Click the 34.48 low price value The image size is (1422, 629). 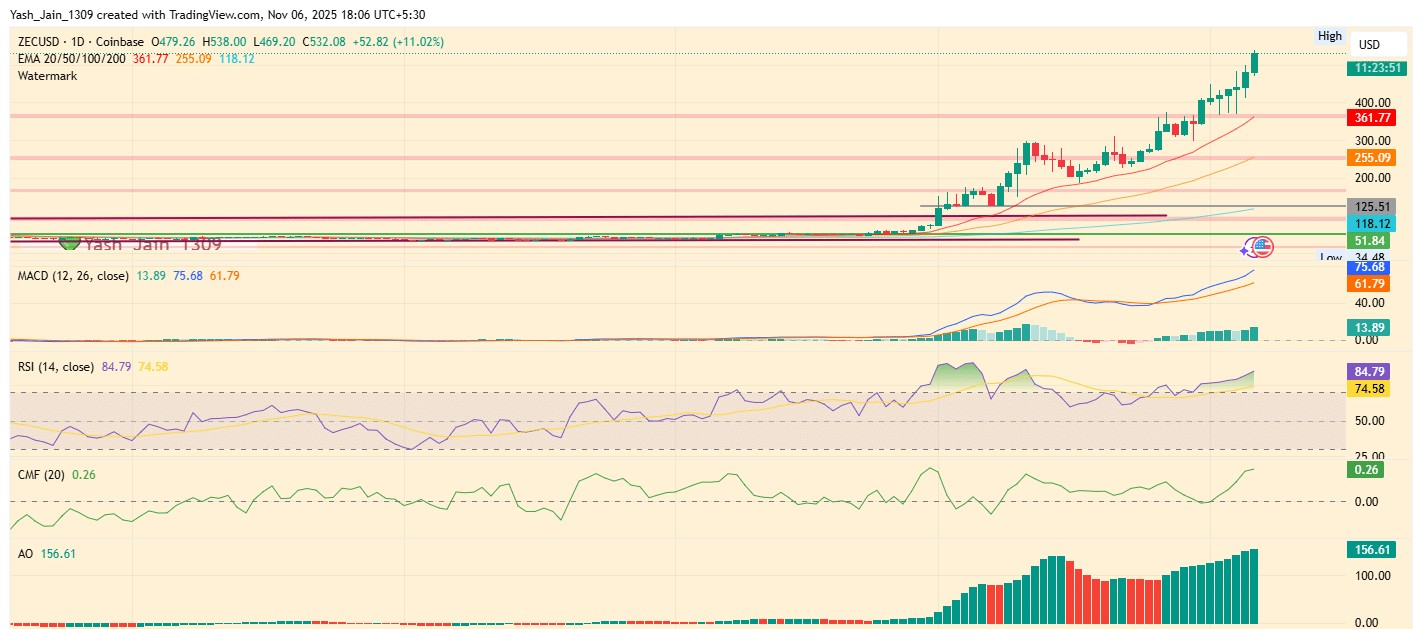coord(1369,257)
